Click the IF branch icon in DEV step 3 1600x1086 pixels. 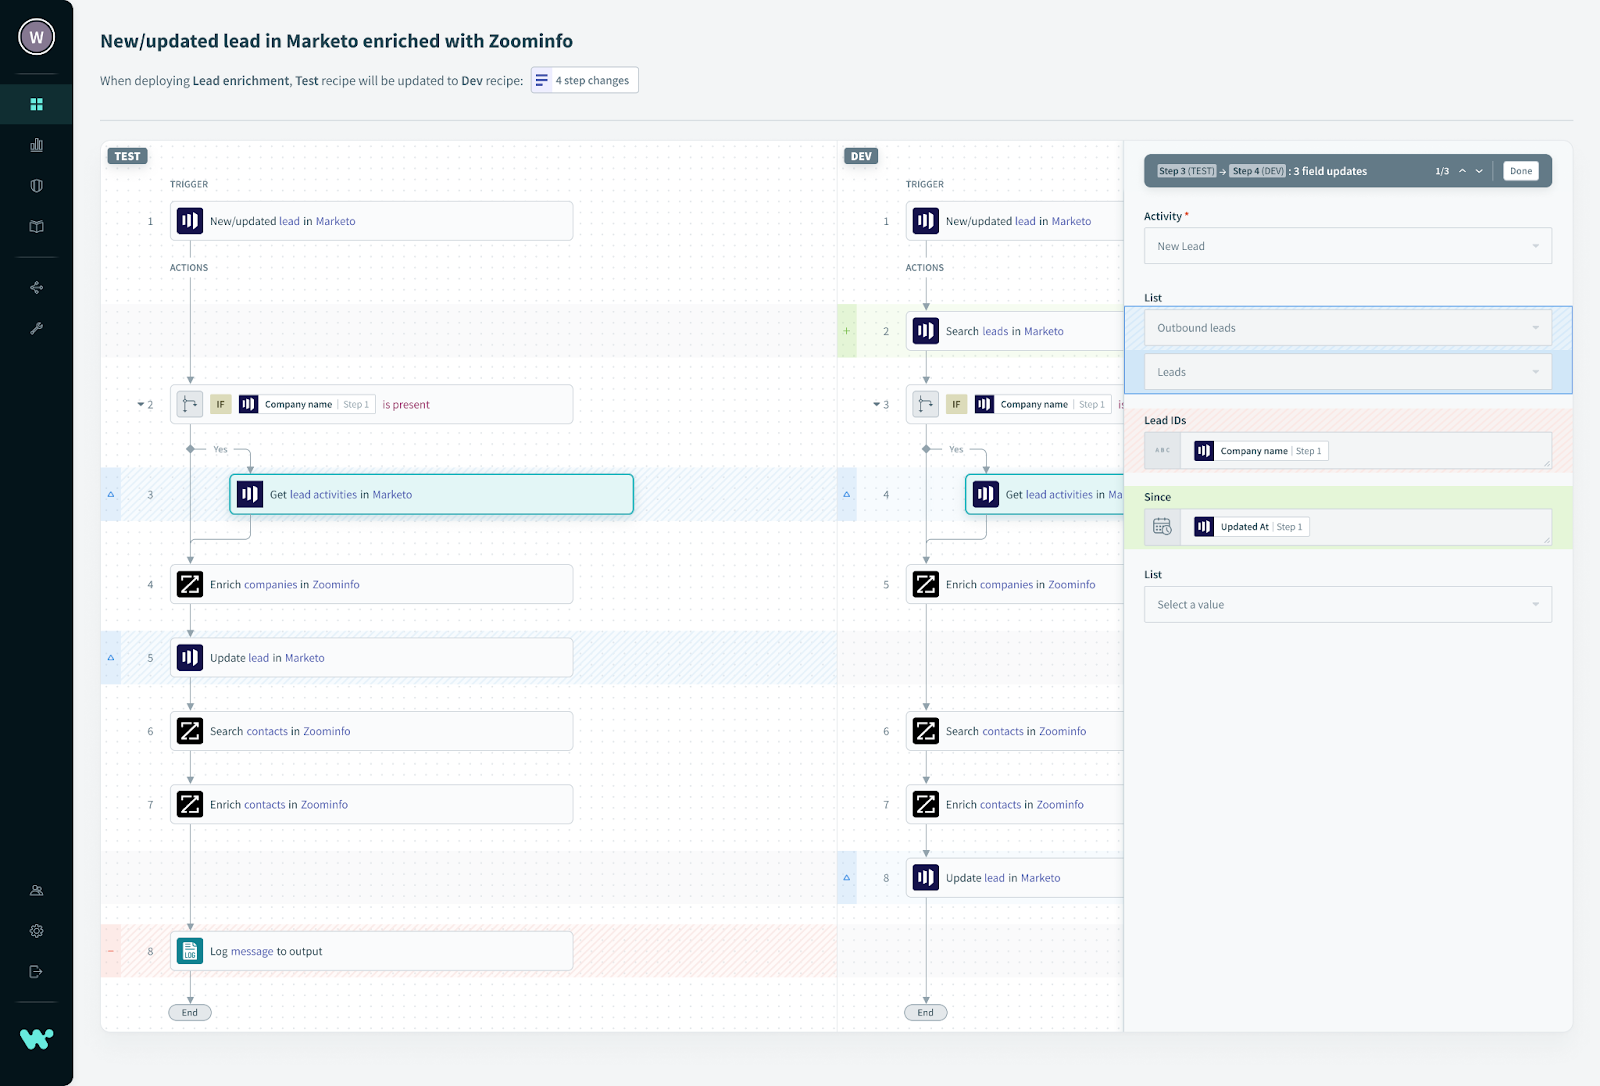(926, 404)
